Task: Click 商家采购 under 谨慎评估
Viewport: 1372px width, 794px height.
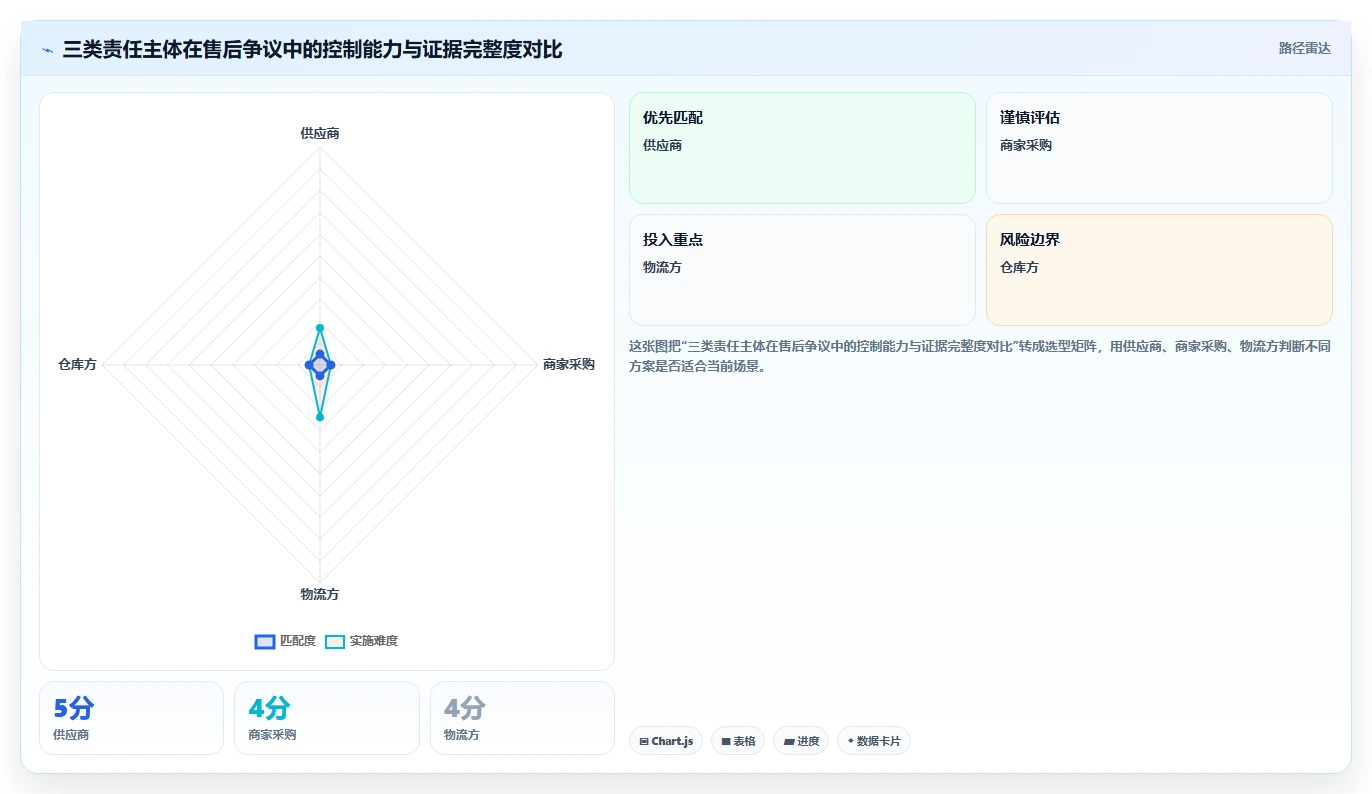Action: tap(1026, 145)
